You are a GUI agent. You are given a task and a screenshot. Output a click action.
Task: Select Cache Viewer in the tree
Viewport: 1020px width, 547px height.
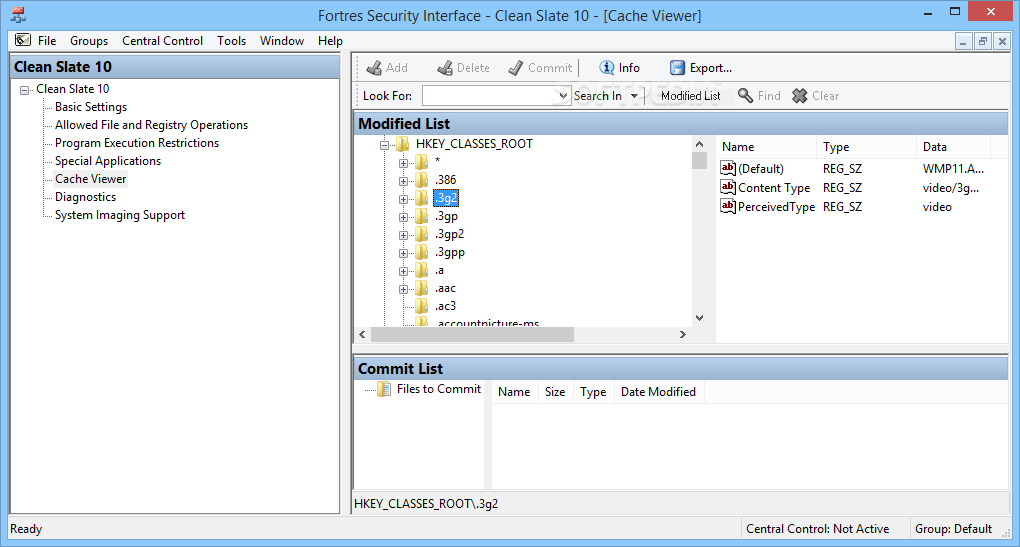point(90,179)
